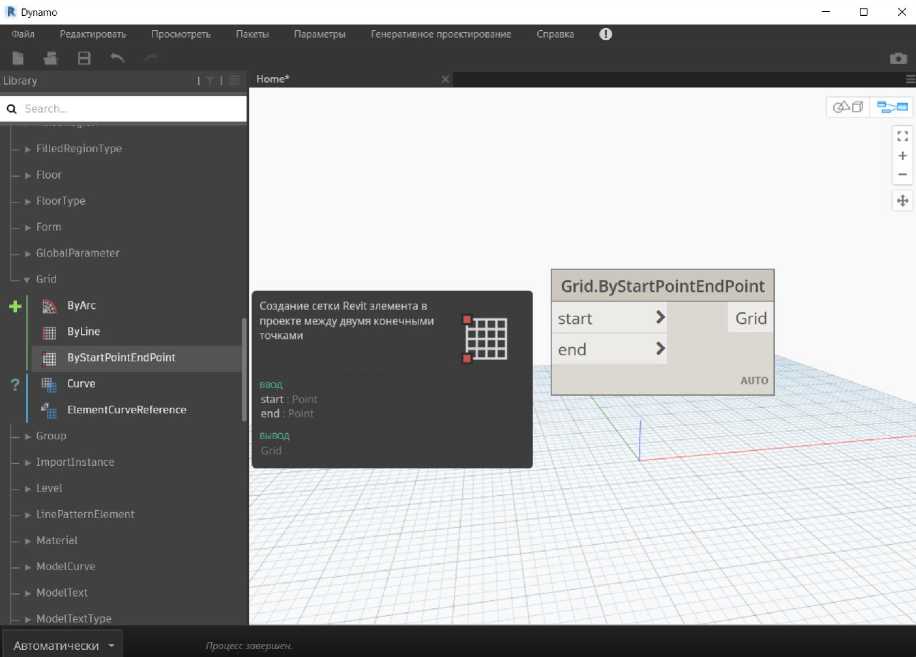916x657 pixels.
Task: Click the Zoom to Fit icon
Action: pyautogui.click(x=902, y=136)
